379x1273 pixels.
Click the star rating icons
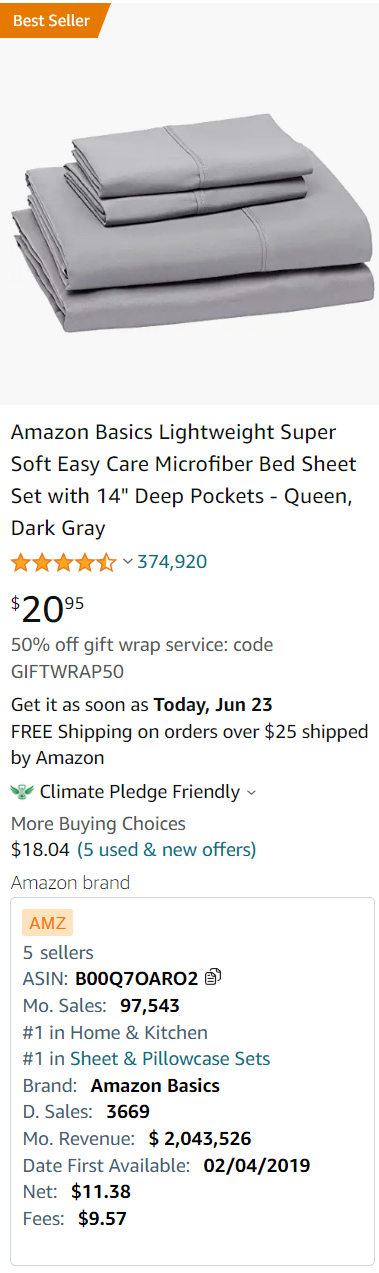click(64, 562)
